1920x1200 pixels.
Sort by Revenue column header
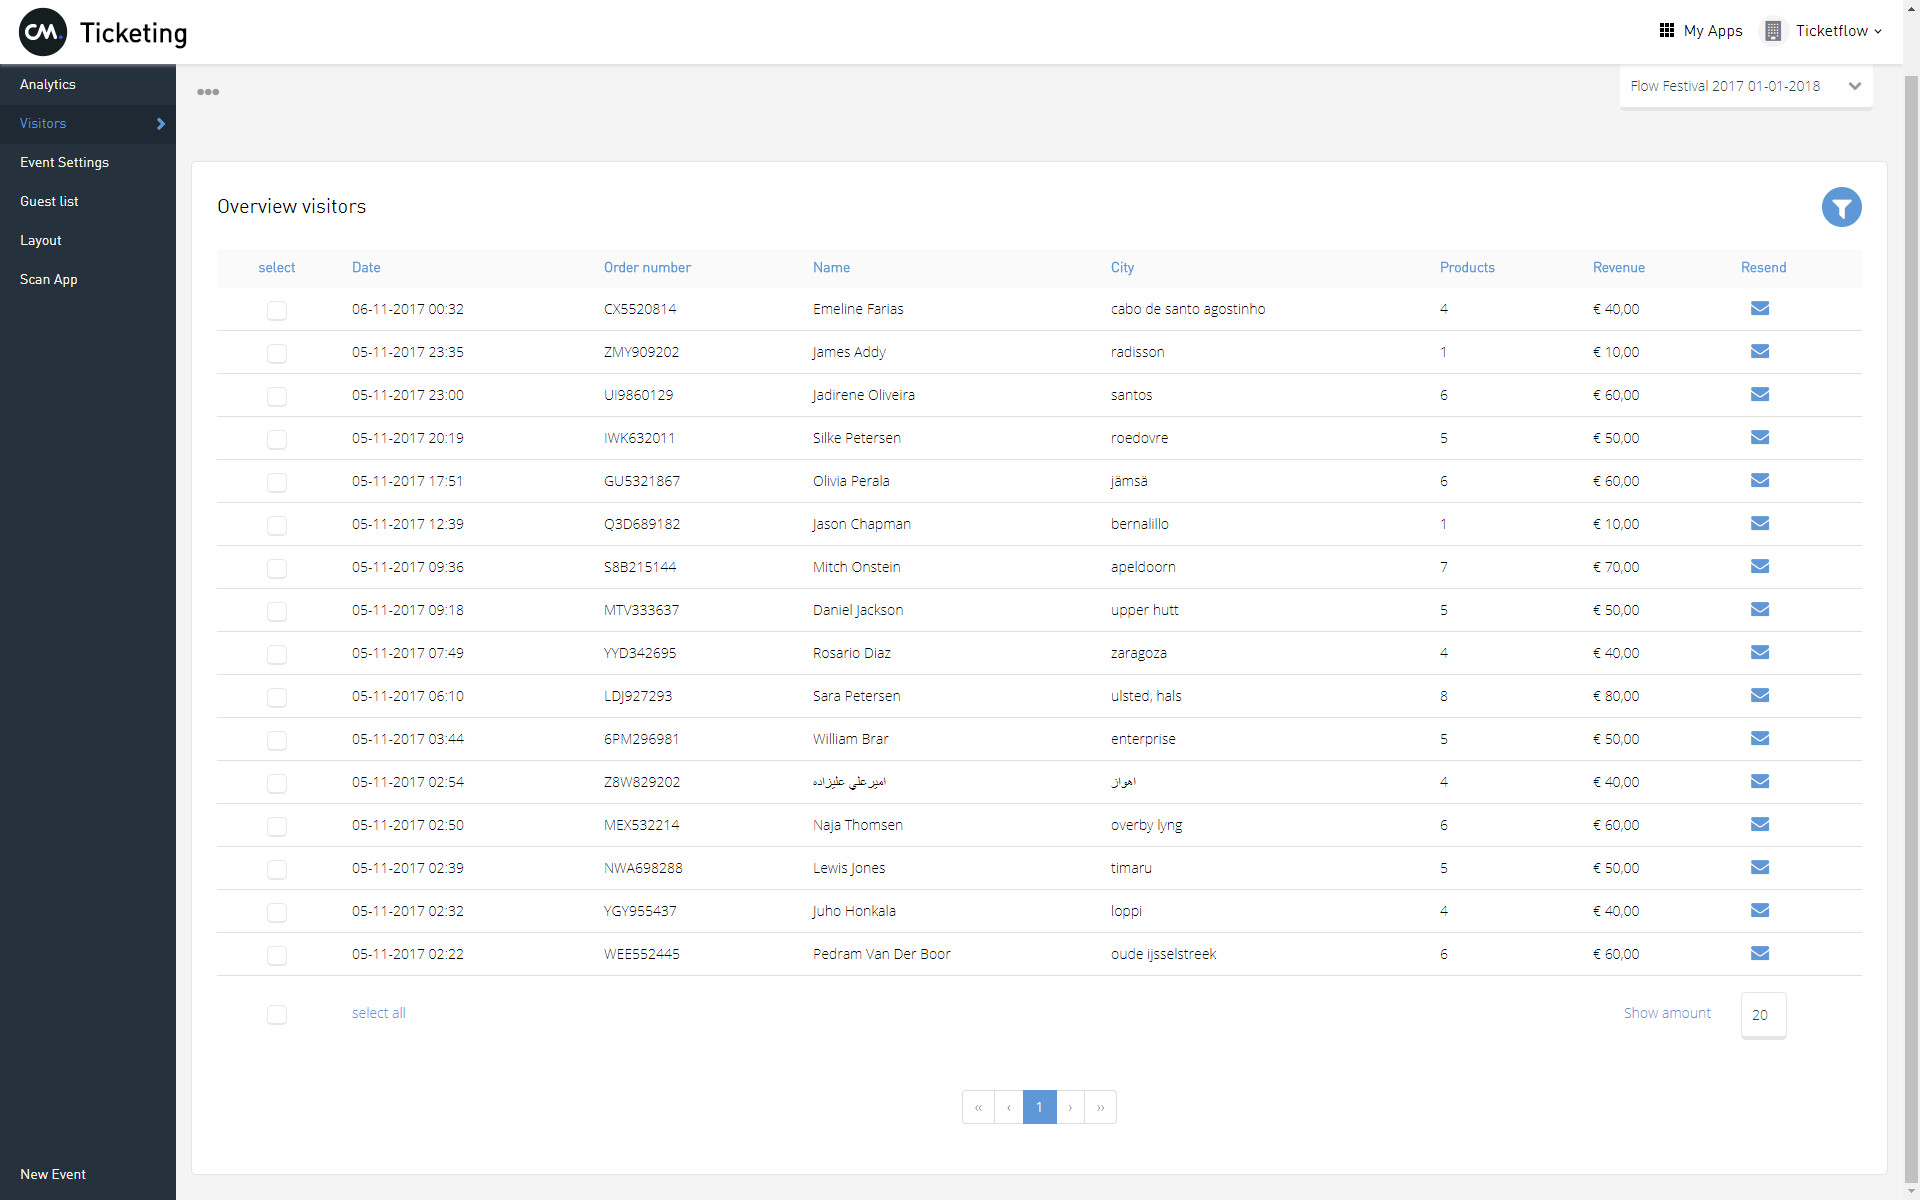click(x=1618, y=268)
